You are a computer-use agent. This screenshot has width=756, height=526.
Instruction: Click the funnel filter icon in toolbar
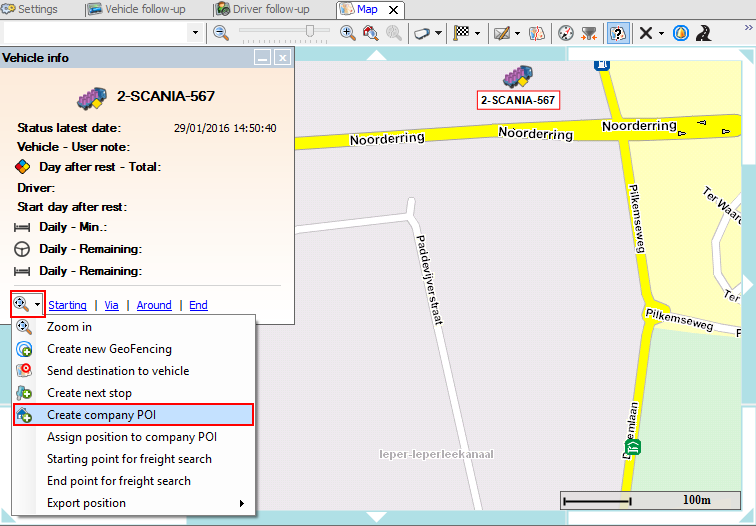click(x=590, y=33)
